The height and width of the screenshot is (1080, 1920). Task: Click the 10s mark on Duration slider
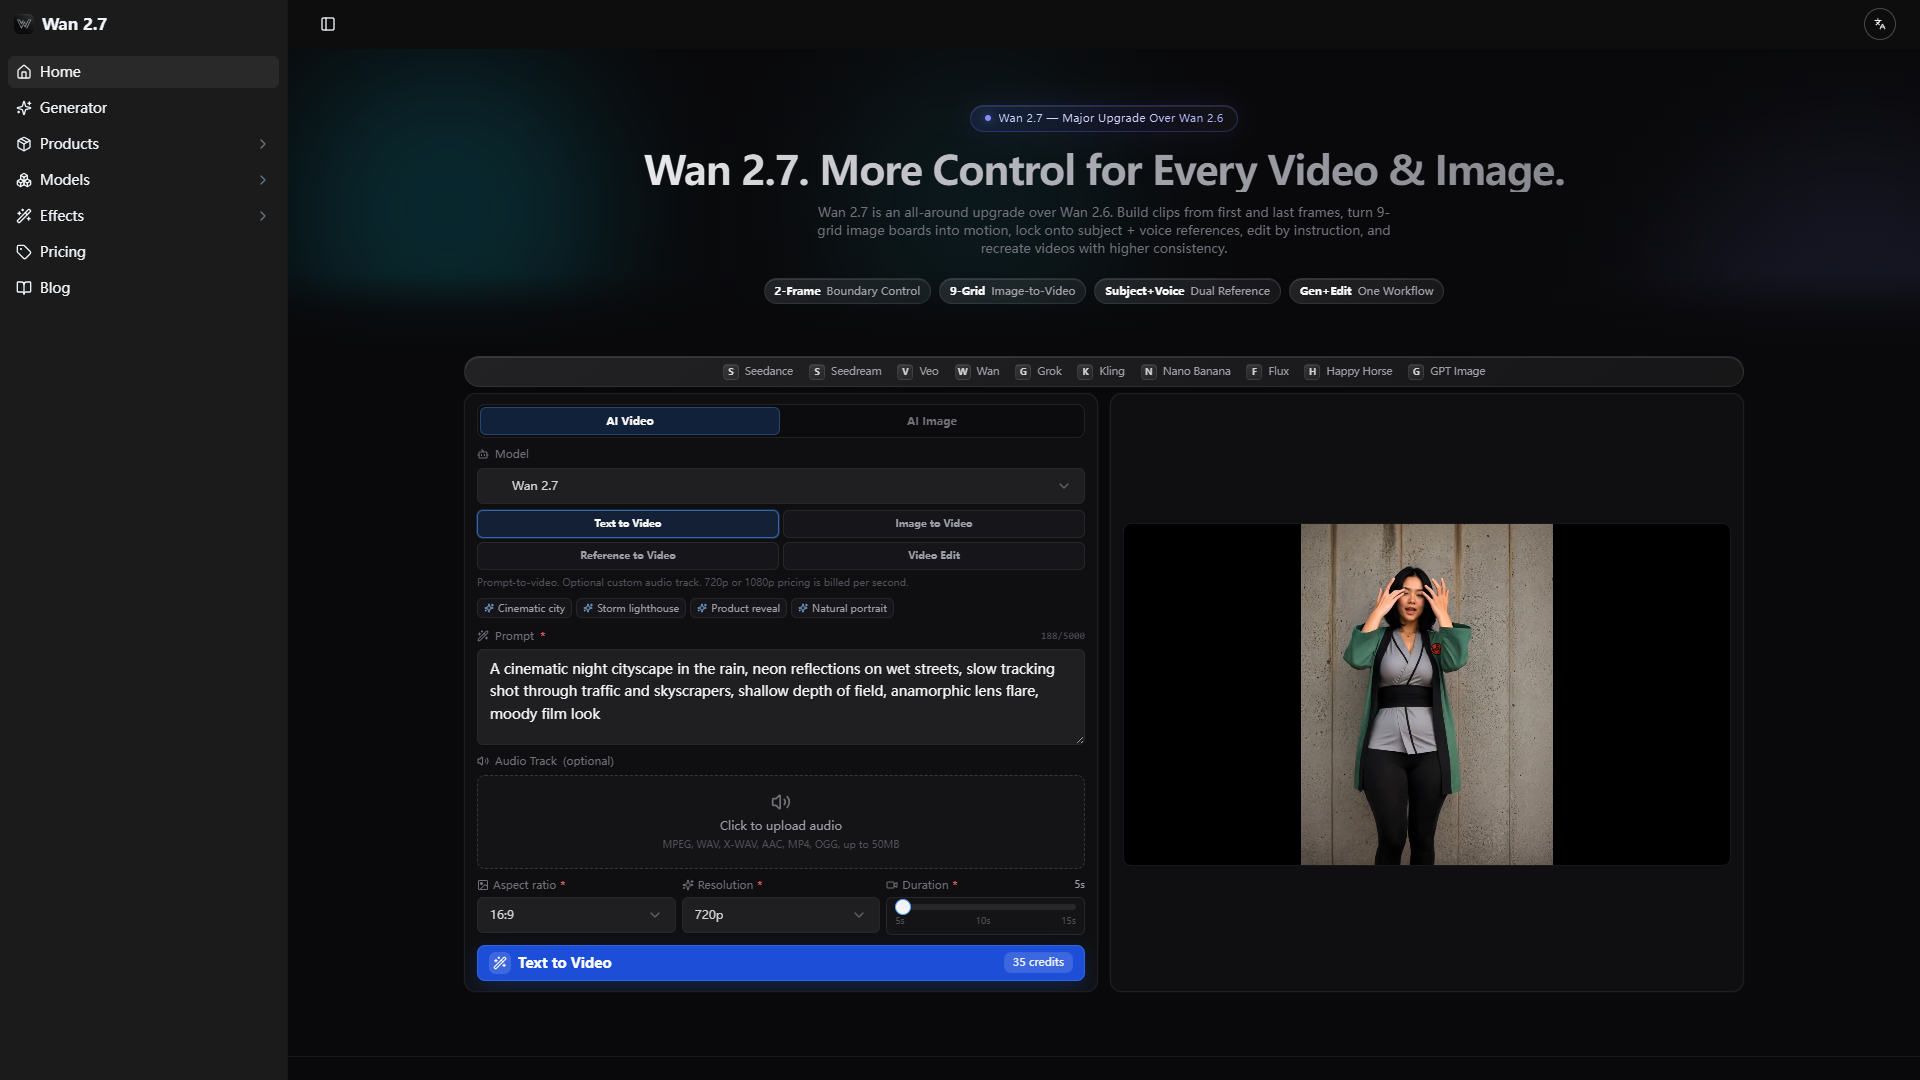point(983,921)
